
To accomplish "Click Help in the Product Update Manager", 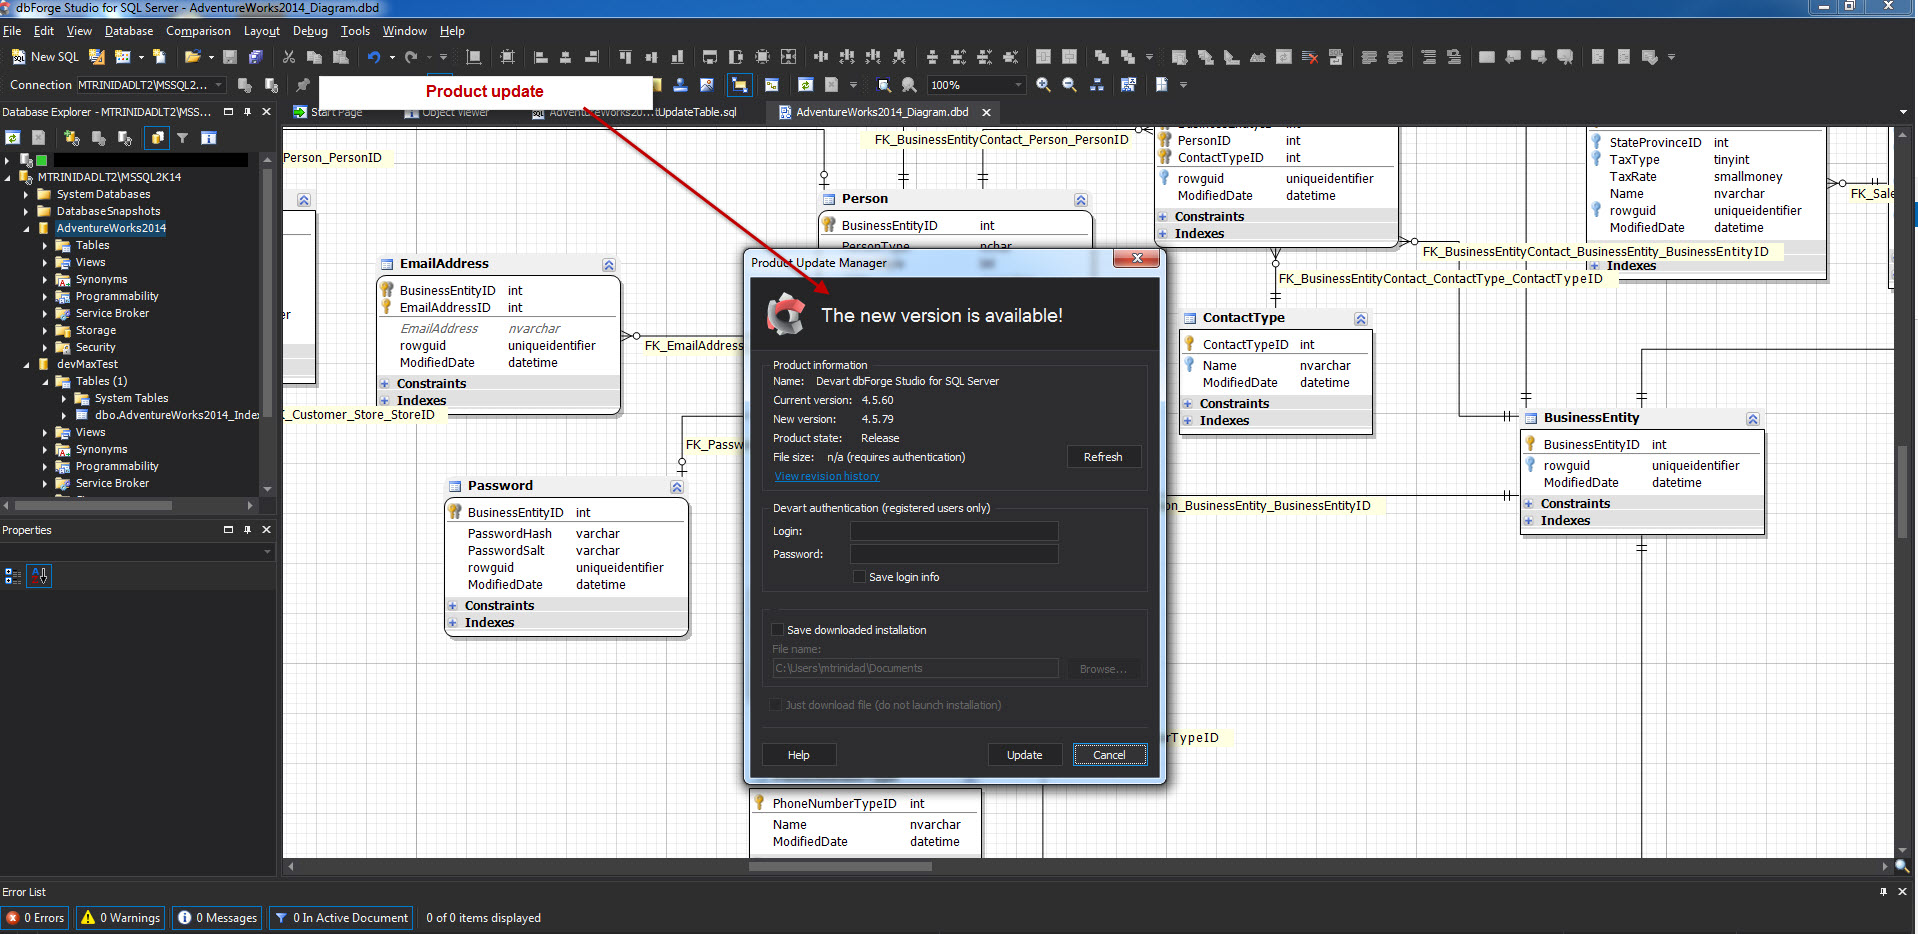I will [798, 755].
